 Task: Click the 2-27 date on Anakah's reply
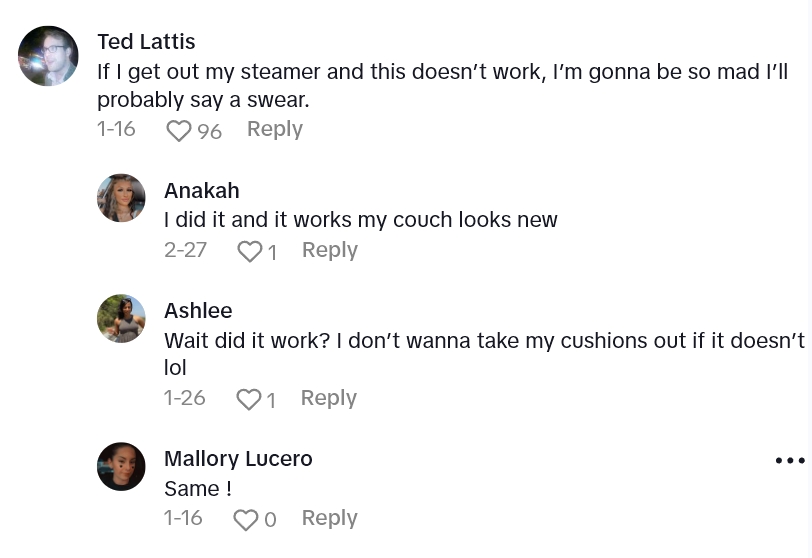[185, 250]
